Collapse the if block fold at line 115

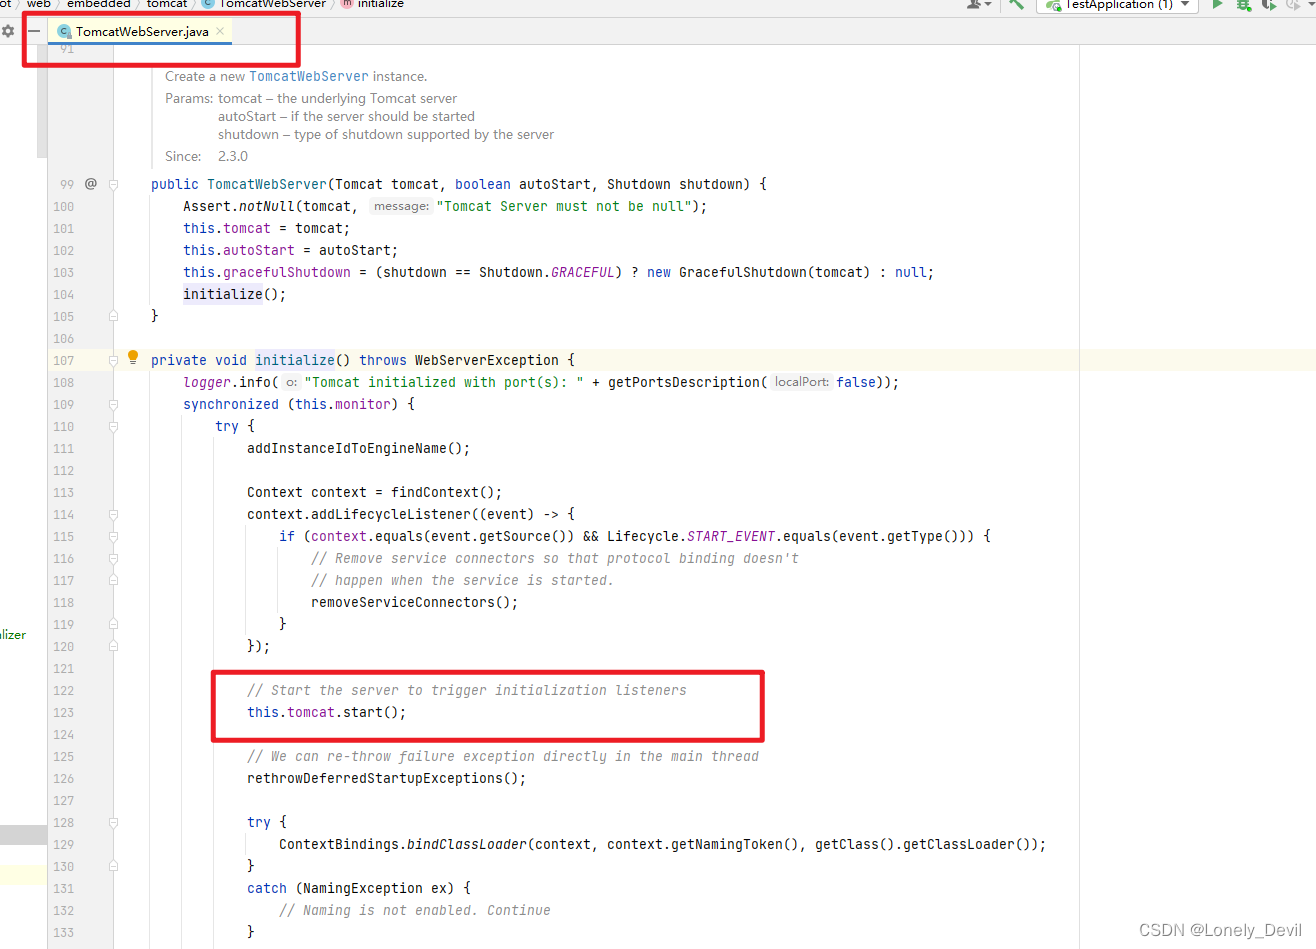pos(113,536)
